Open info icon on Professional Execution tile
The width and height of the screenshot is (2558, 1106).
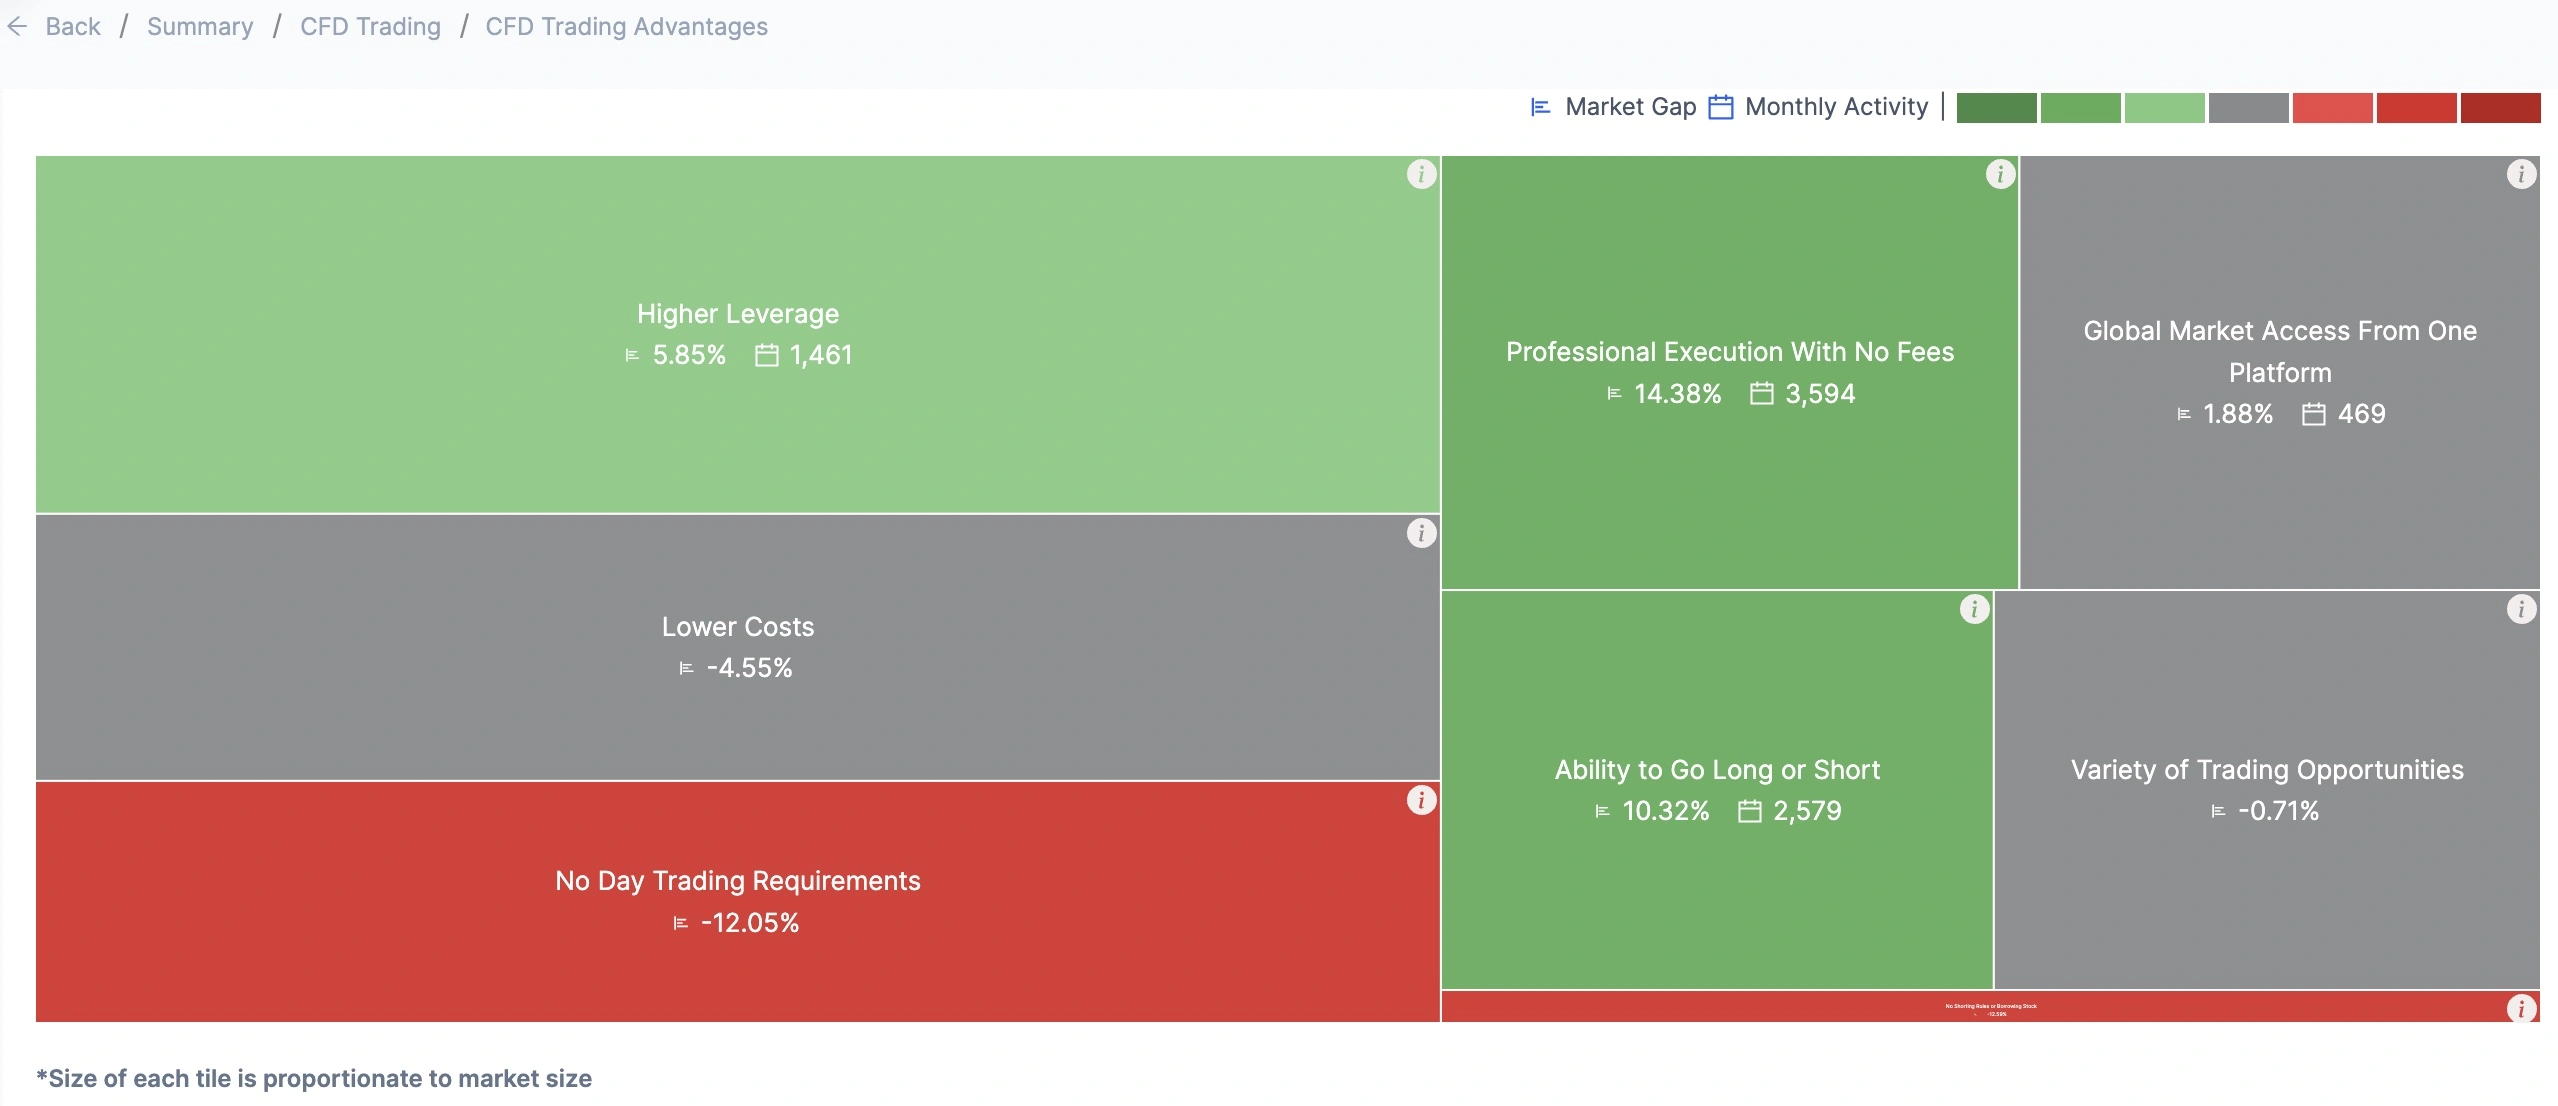2000,175
